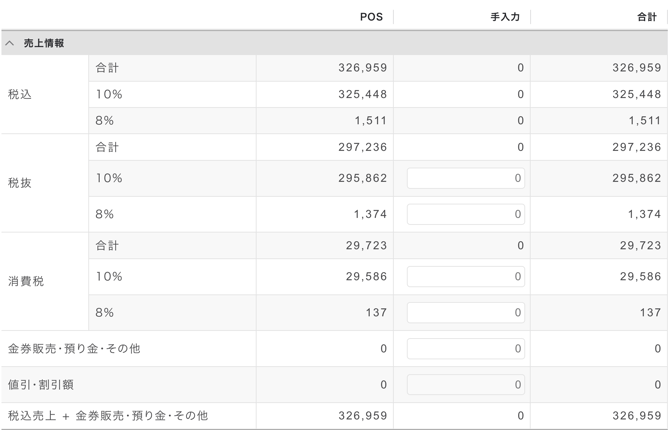670x430 pixels.
Task: Select the 税込 row label
Action: pos(20,95)
